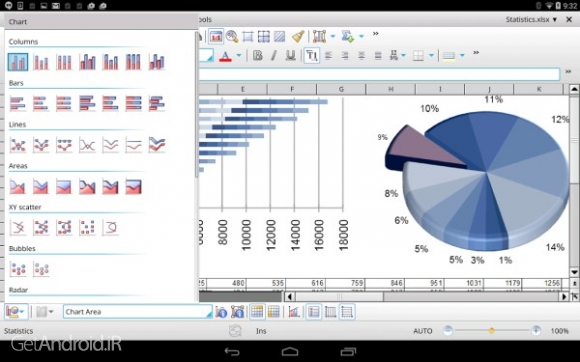This screenshot has height=362, width=580.
Task: Click the columns insert icon beside brush
Action: (x=319, y=36)
